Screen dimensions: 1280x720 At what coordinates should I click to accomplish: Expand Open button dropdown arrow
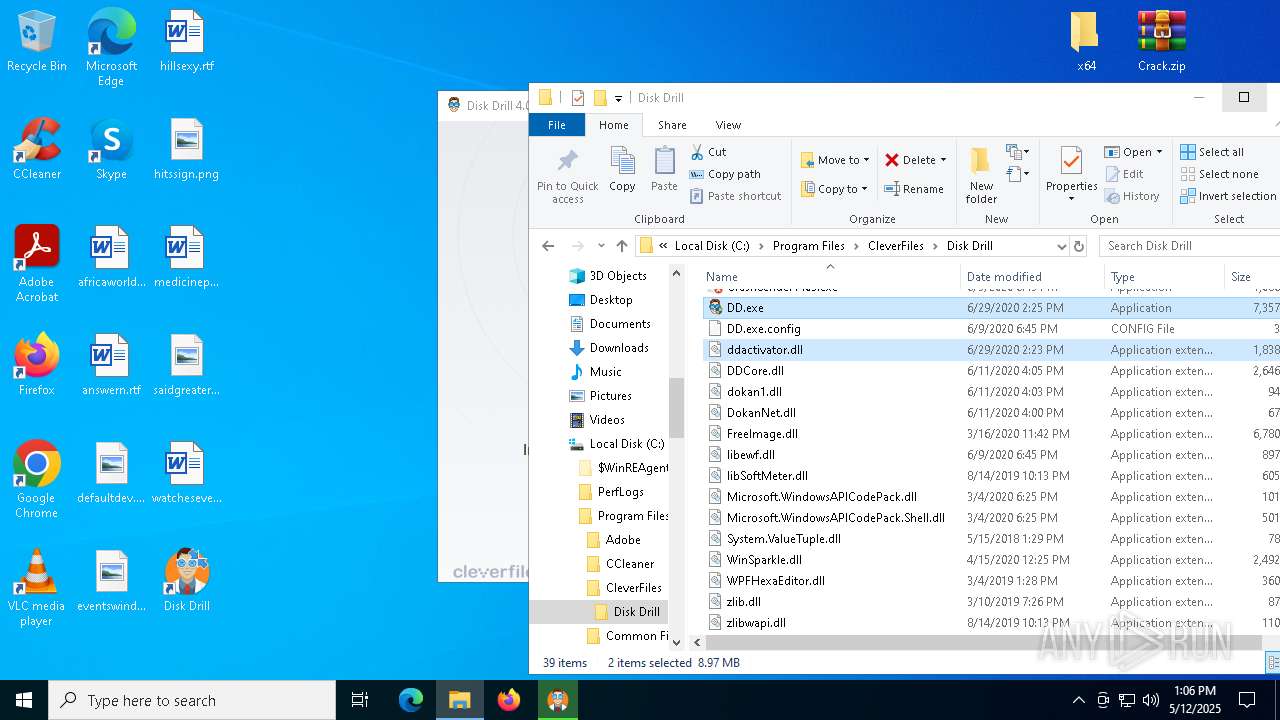(x=1159, y=152)
